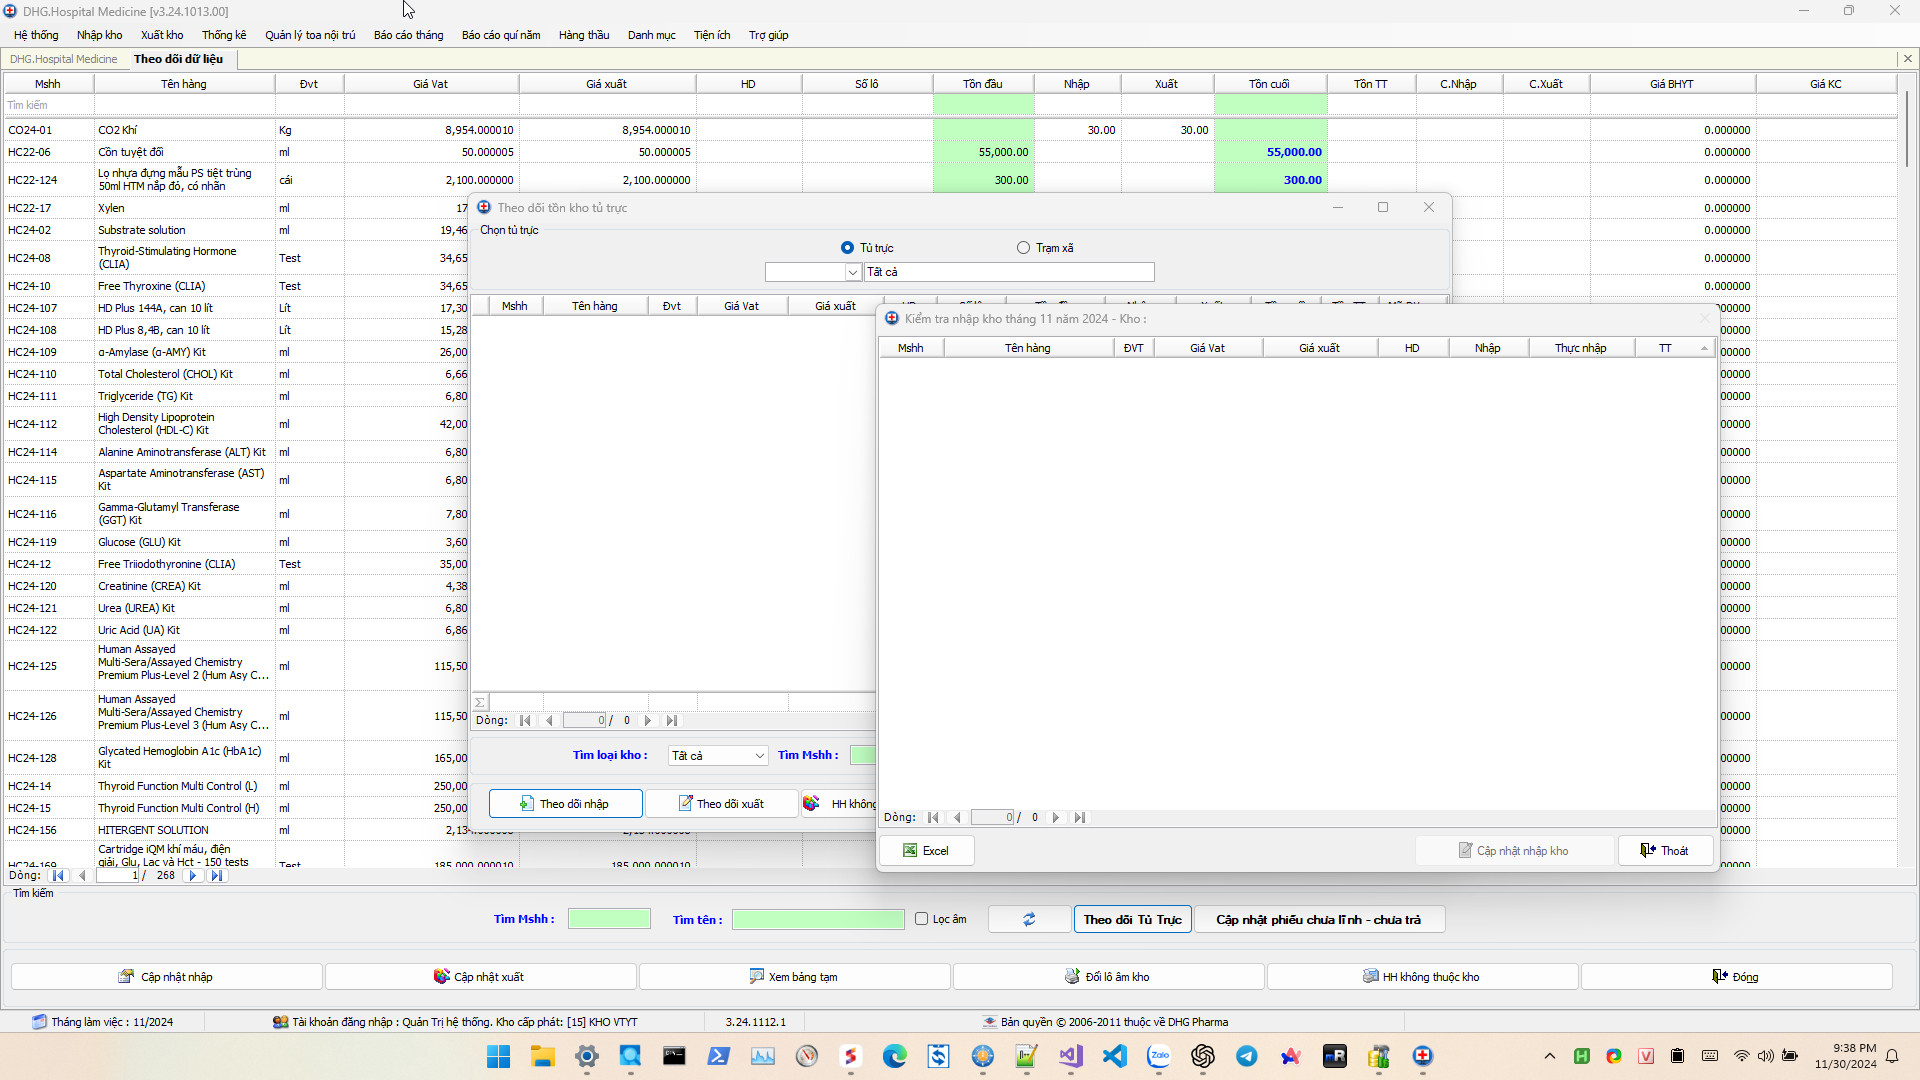The height and width of the screenshot is (1080, 1920).
Task: Select the Trạm xá radio option
Action: click(1023, 248)
